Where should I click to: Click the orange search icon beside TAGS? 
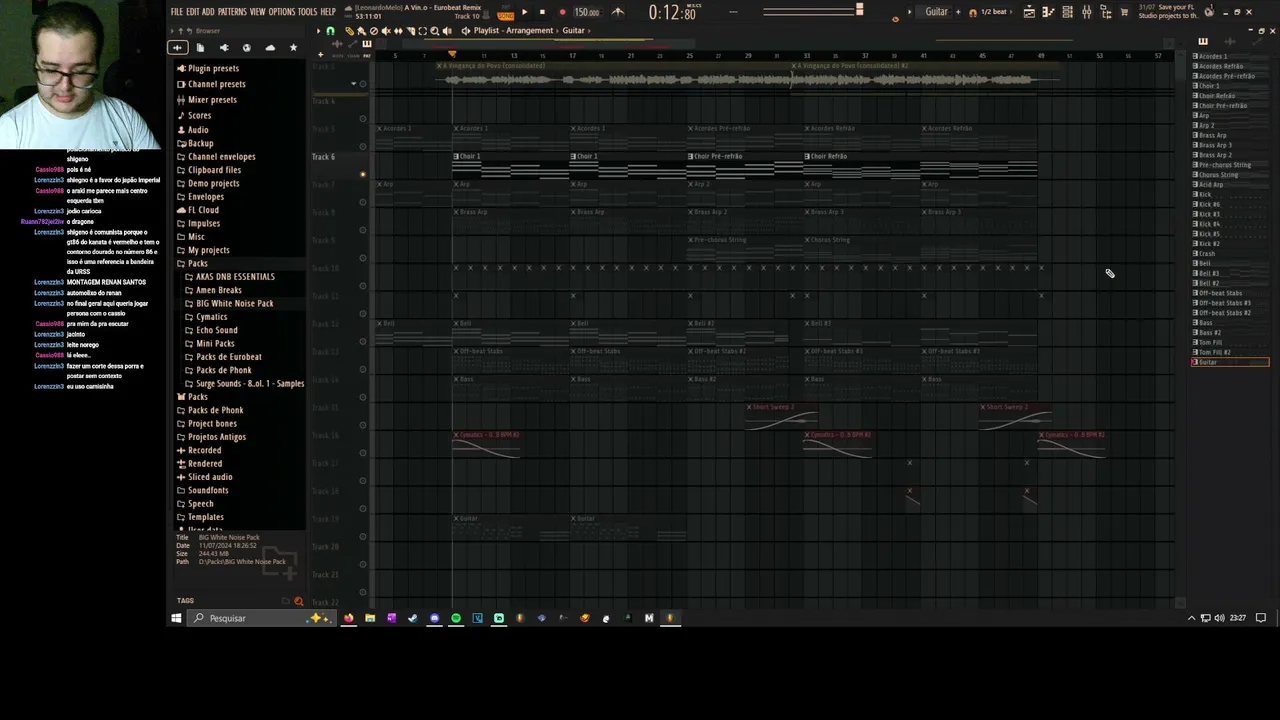point(298,601)
